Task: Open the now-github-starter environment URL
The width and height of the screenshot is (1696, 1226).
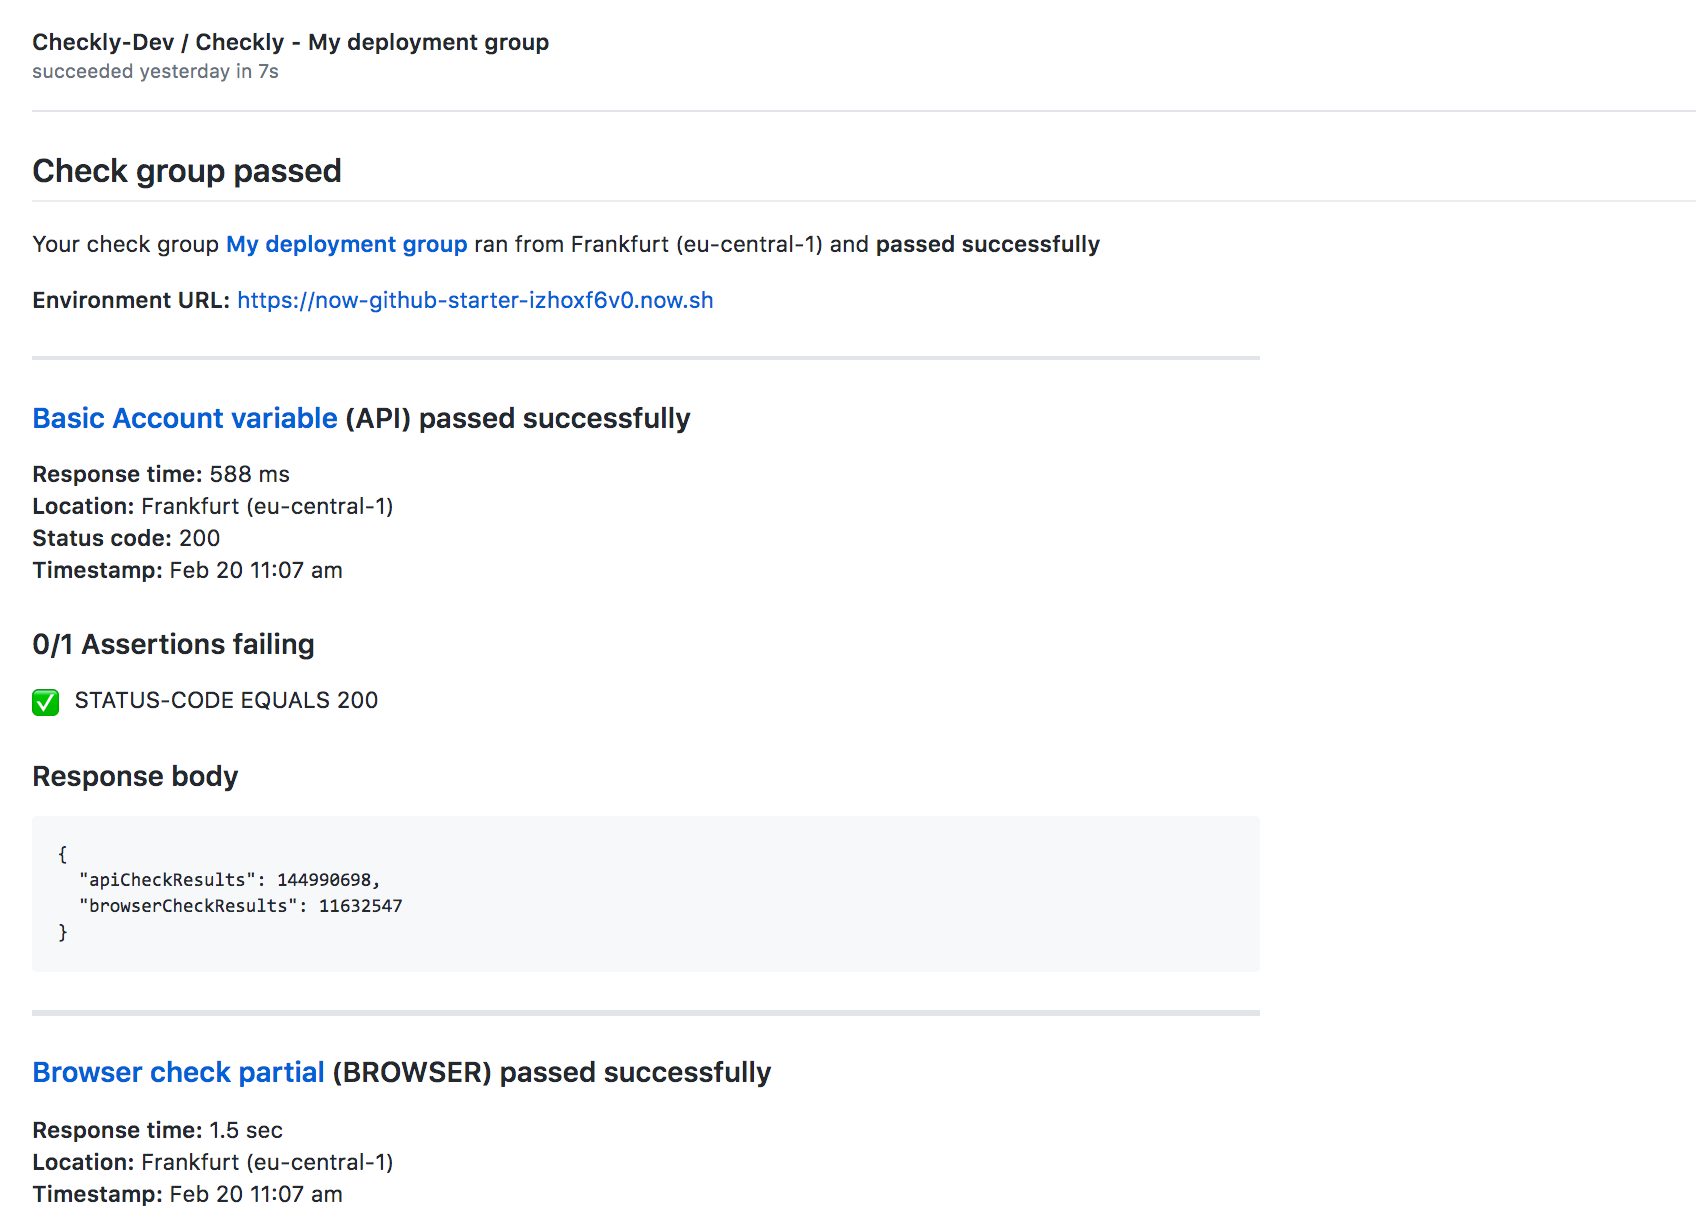Action: (x=475, y=301)
